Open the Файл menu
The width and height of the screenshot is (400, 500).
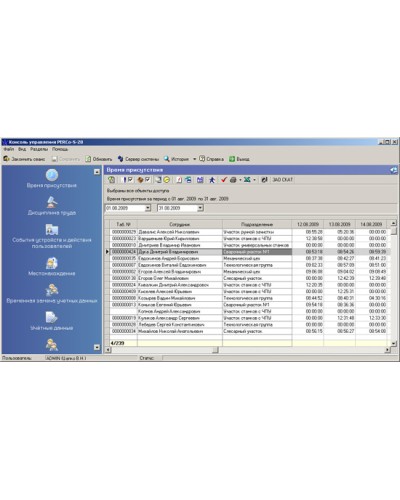[9, 149]
